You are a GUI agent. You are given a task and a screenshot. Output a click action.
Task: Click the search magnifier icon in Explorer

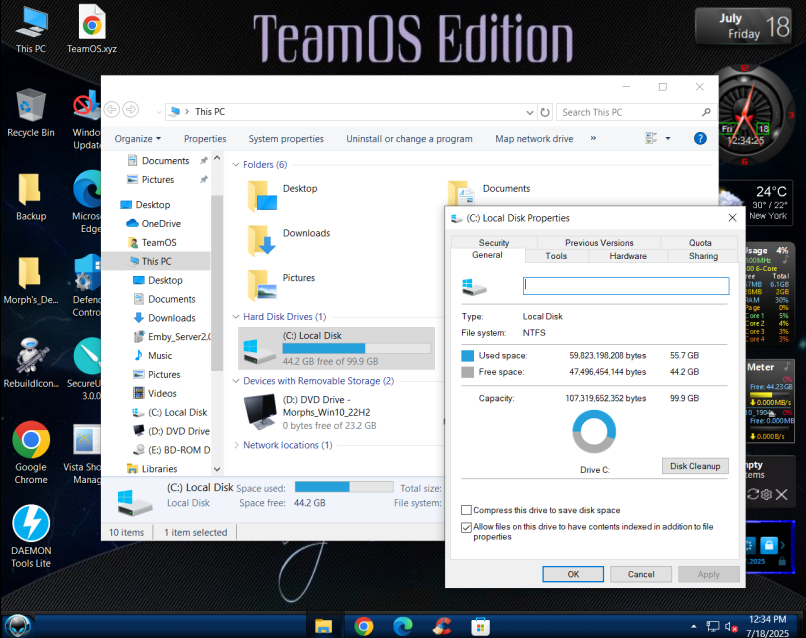[706, 112]
